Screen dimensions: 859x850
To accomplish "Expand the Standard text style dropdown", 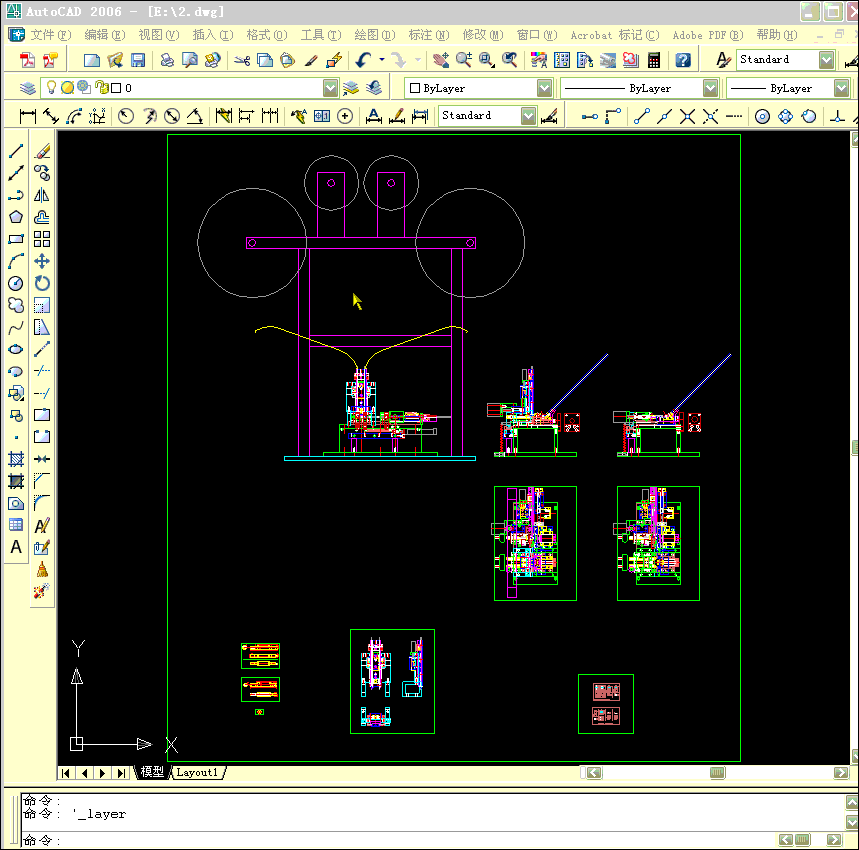I will (x=827, y=60).
